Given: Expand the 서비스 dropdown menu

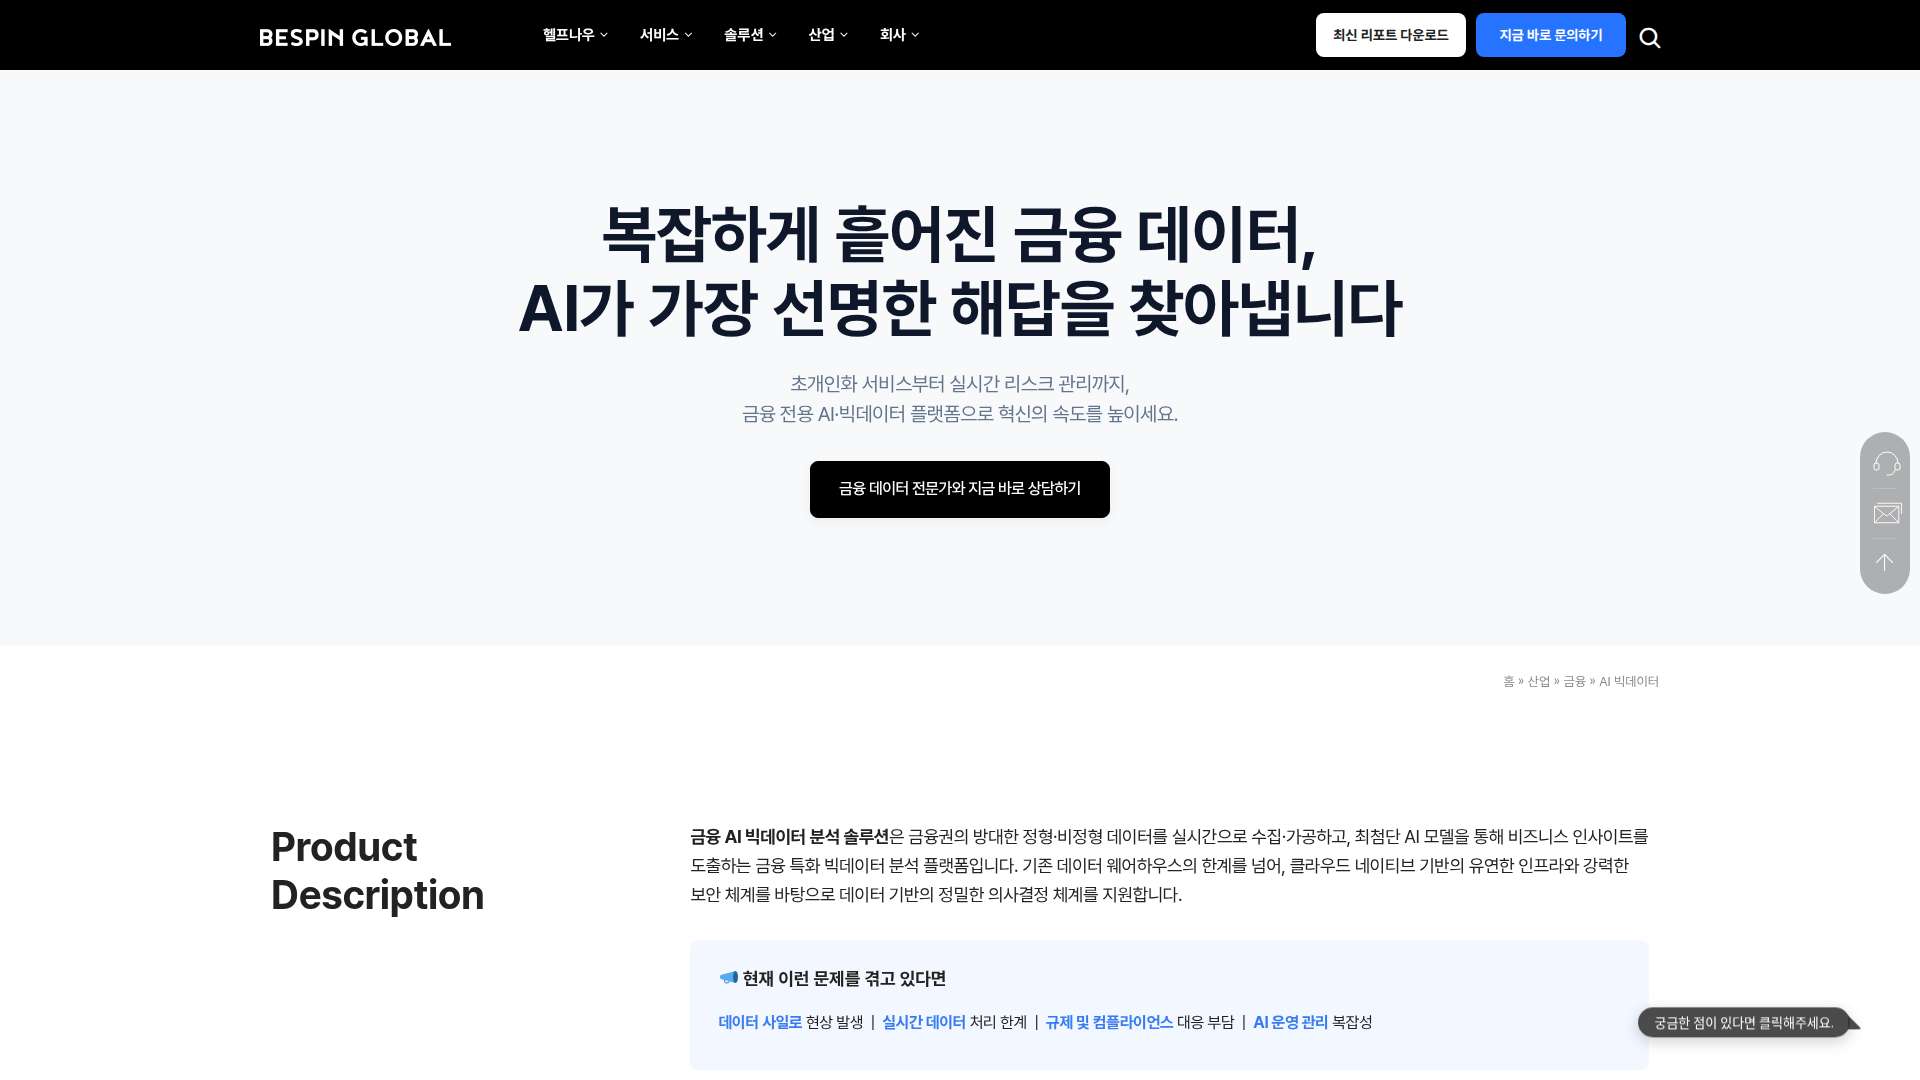Looking at the screenshot, I should pyautogui.click(x=666, y=35).
